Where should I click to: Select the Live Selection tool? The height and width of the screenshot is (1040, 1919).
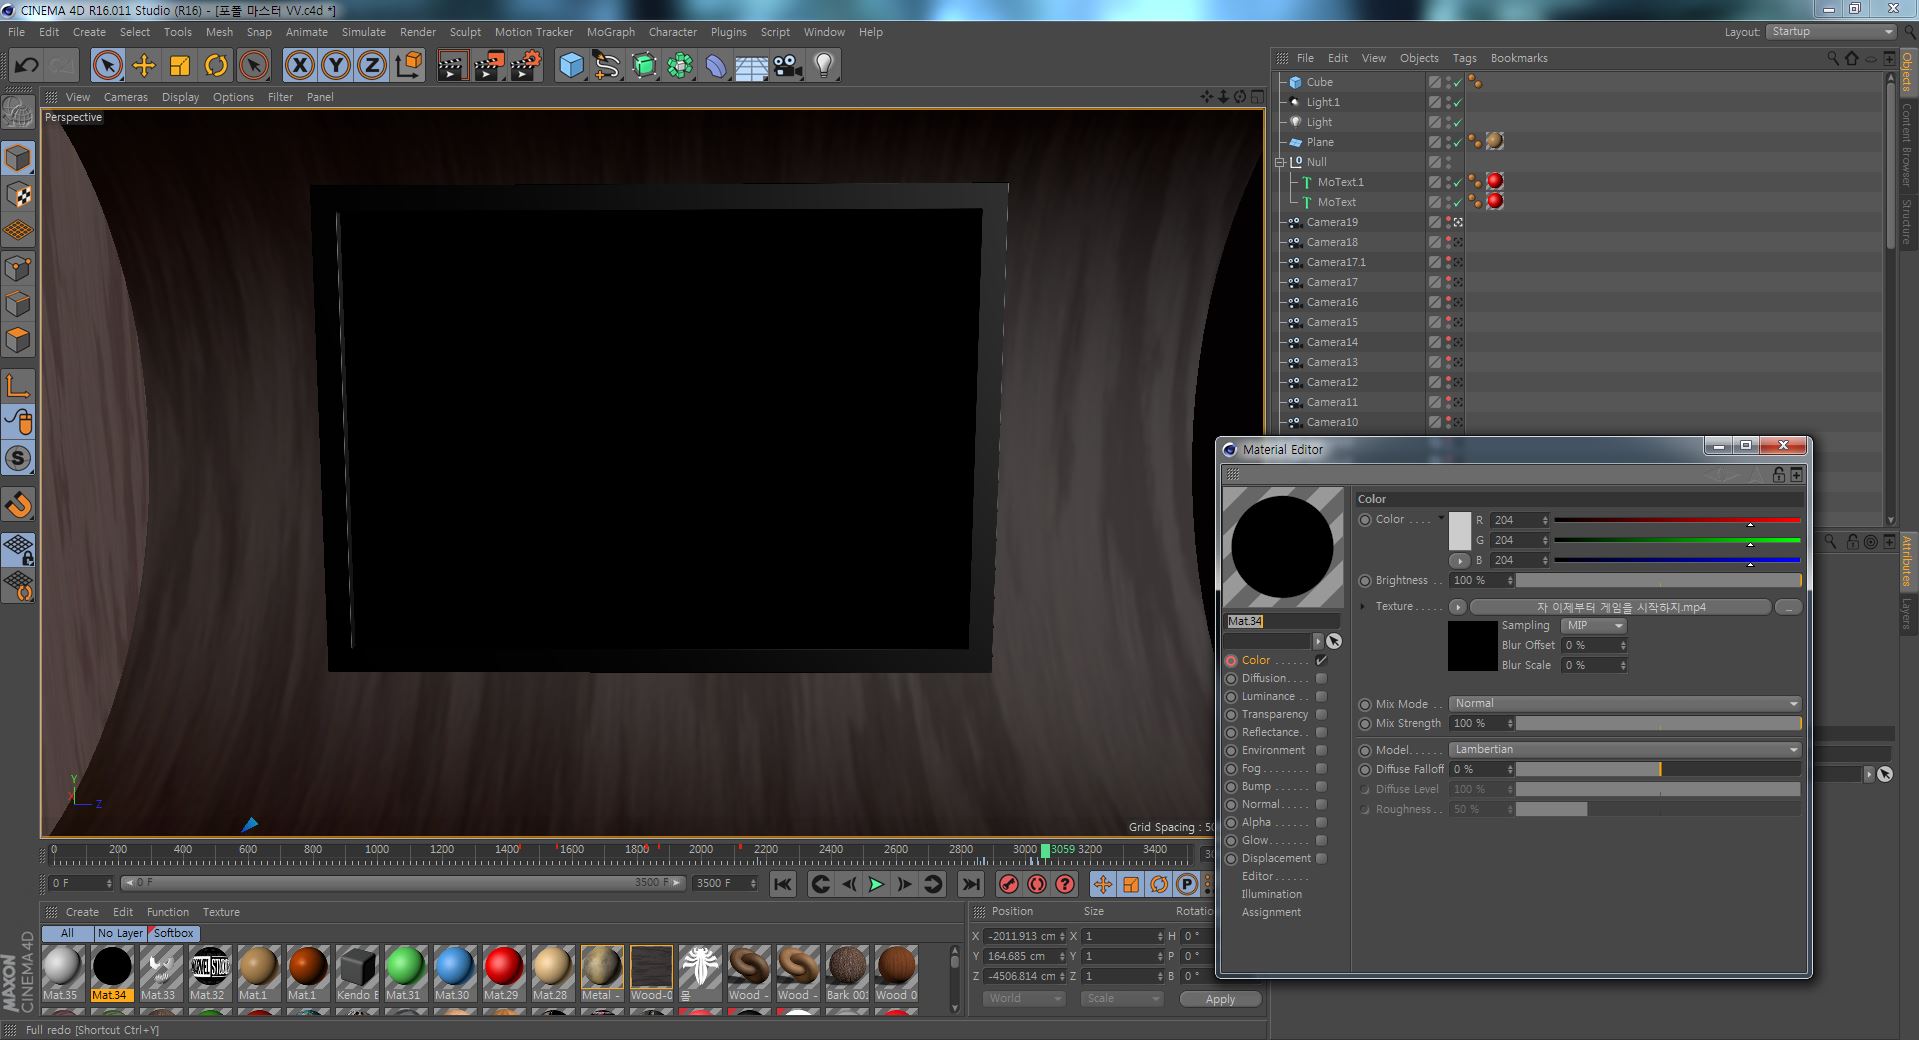[x=107, y=66]
